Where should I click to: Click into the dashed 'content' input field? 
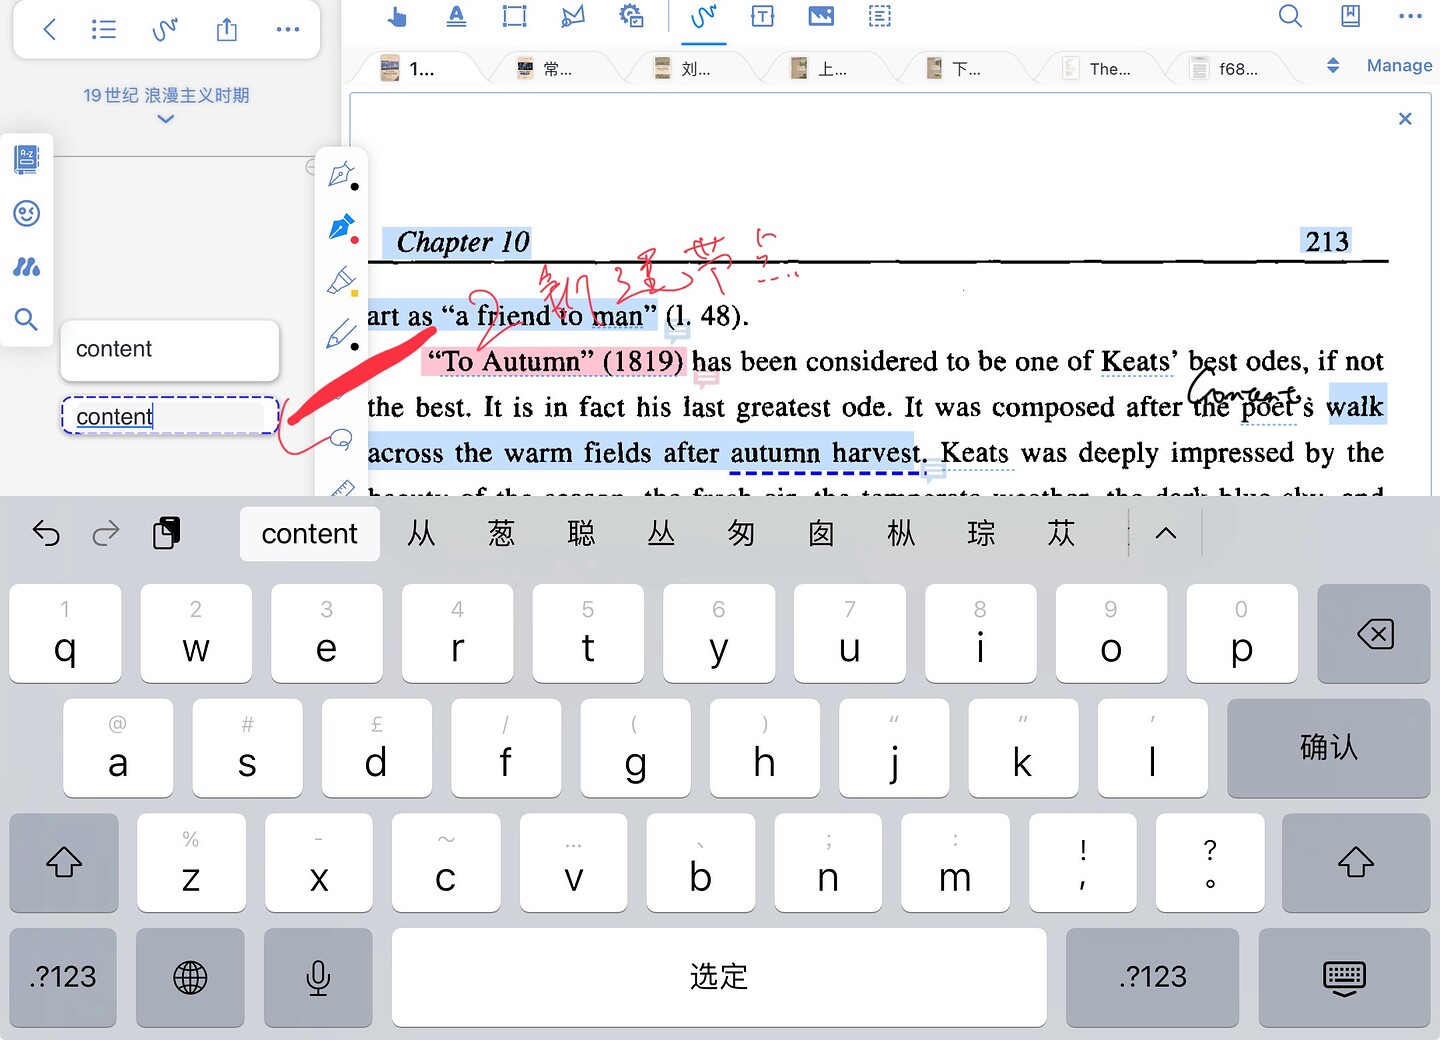tap(169, 416)
